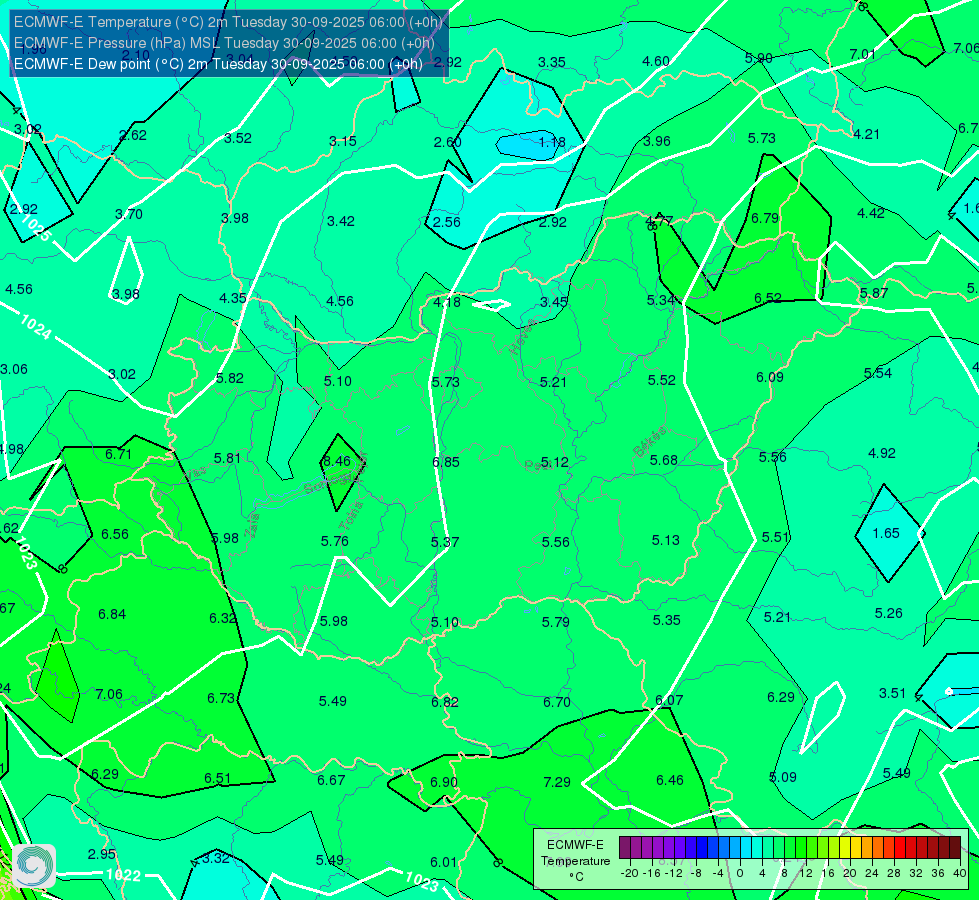This screenshot has width=979, height=900.
Task: Click the 6.52 temperature value
Action: coord(768,299)
